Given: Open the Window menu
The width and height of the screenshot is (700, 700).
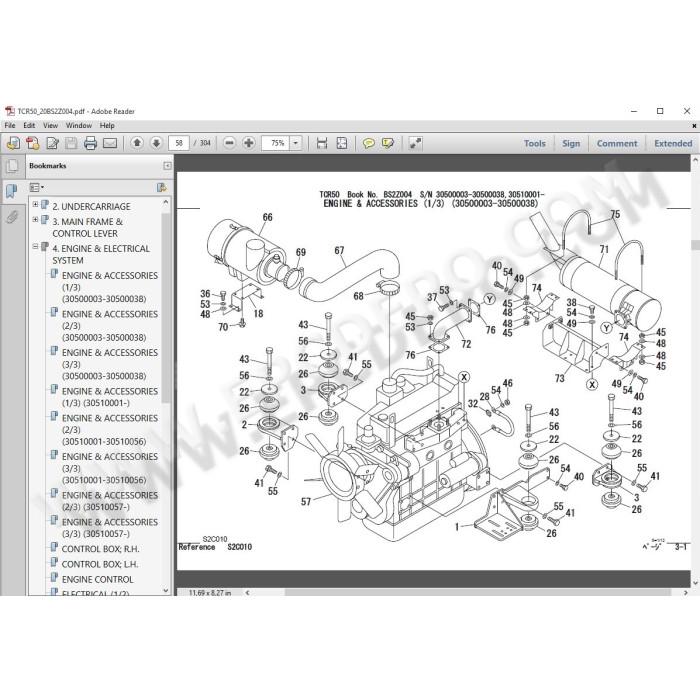Looking at the screenshot, I should [x=79, y=125].
